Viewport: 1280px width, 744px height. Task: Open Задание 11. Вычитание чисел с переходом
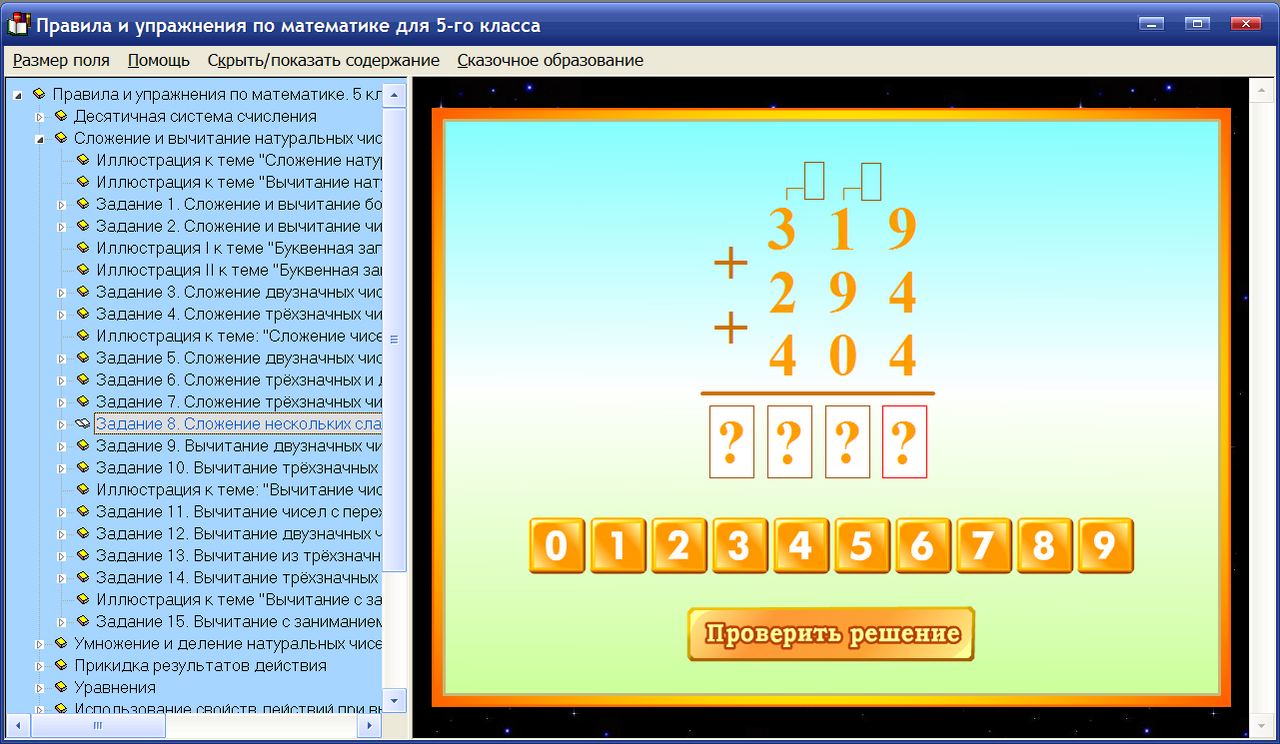click(x=239, y=512)
